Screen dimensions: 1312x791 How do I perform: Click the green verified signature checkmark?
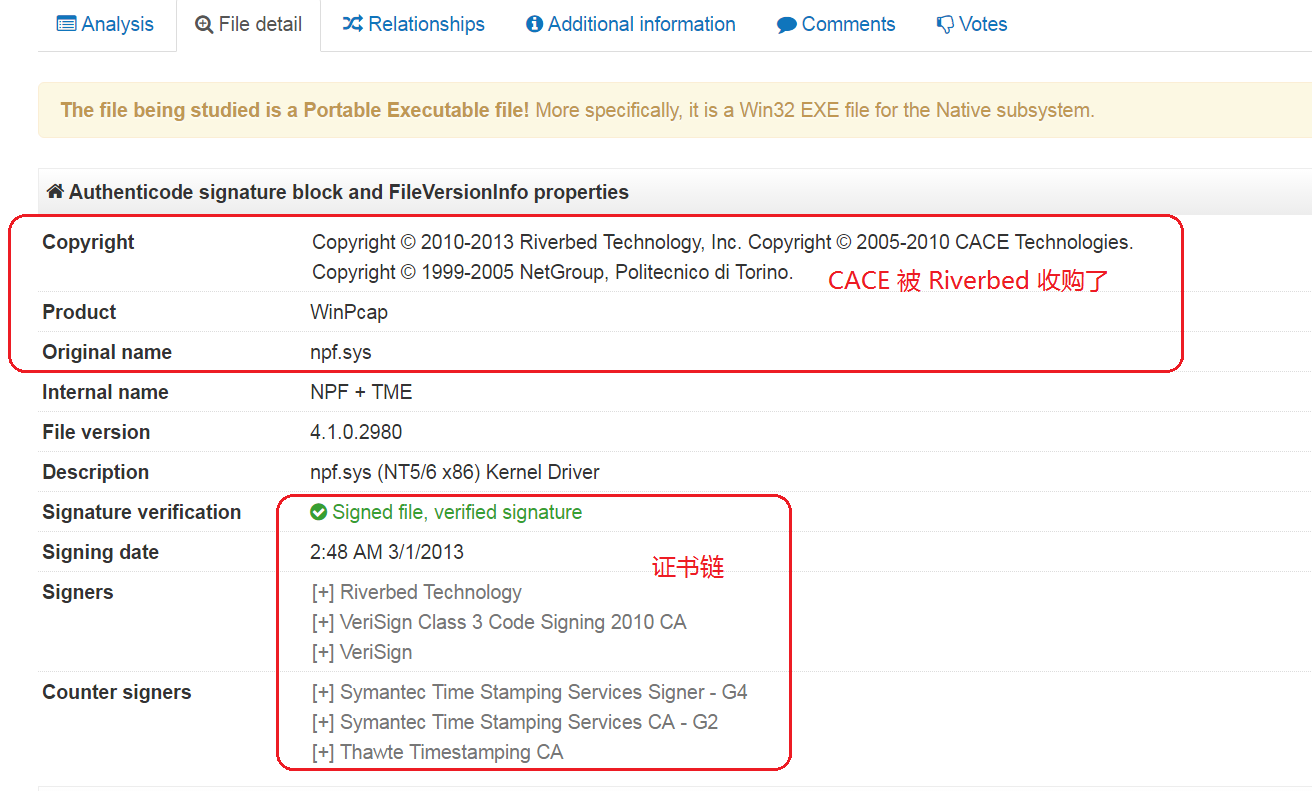319,512
